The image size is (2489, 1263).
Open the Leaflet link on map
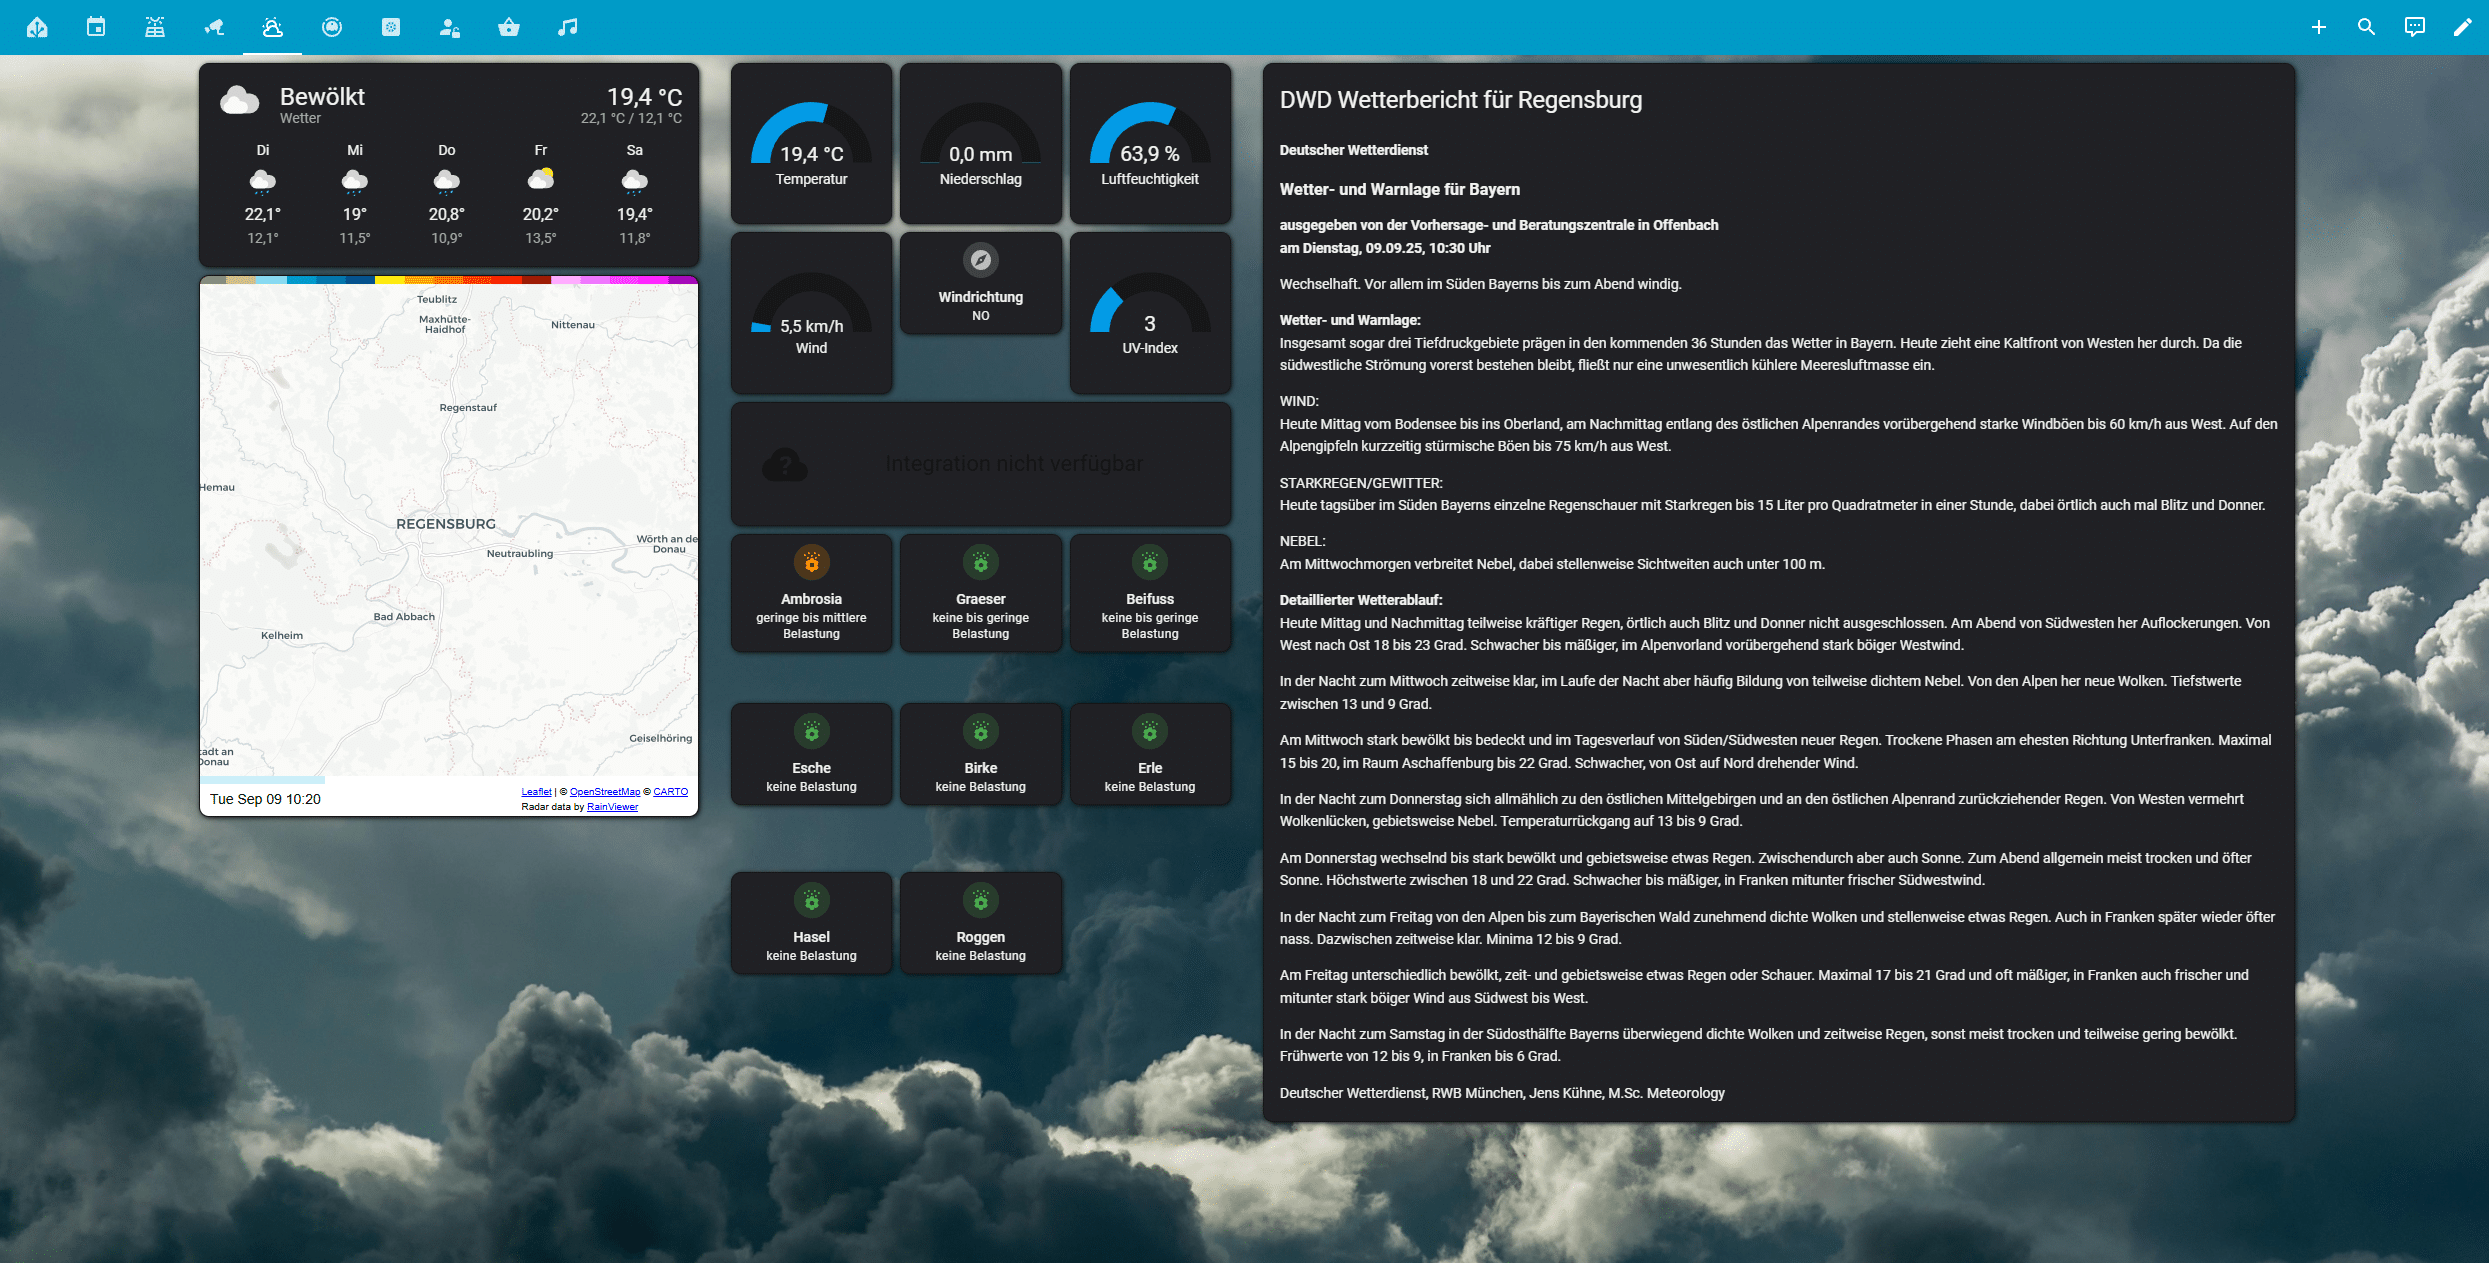tap(536, 792)
